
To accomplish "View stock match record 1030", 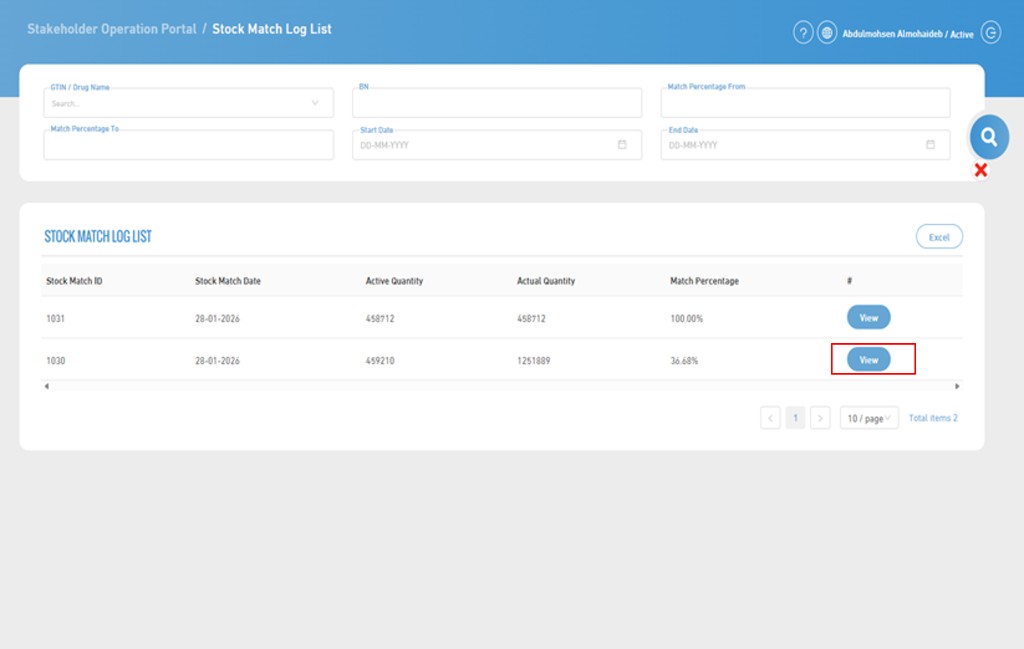I will click(868, 360).
